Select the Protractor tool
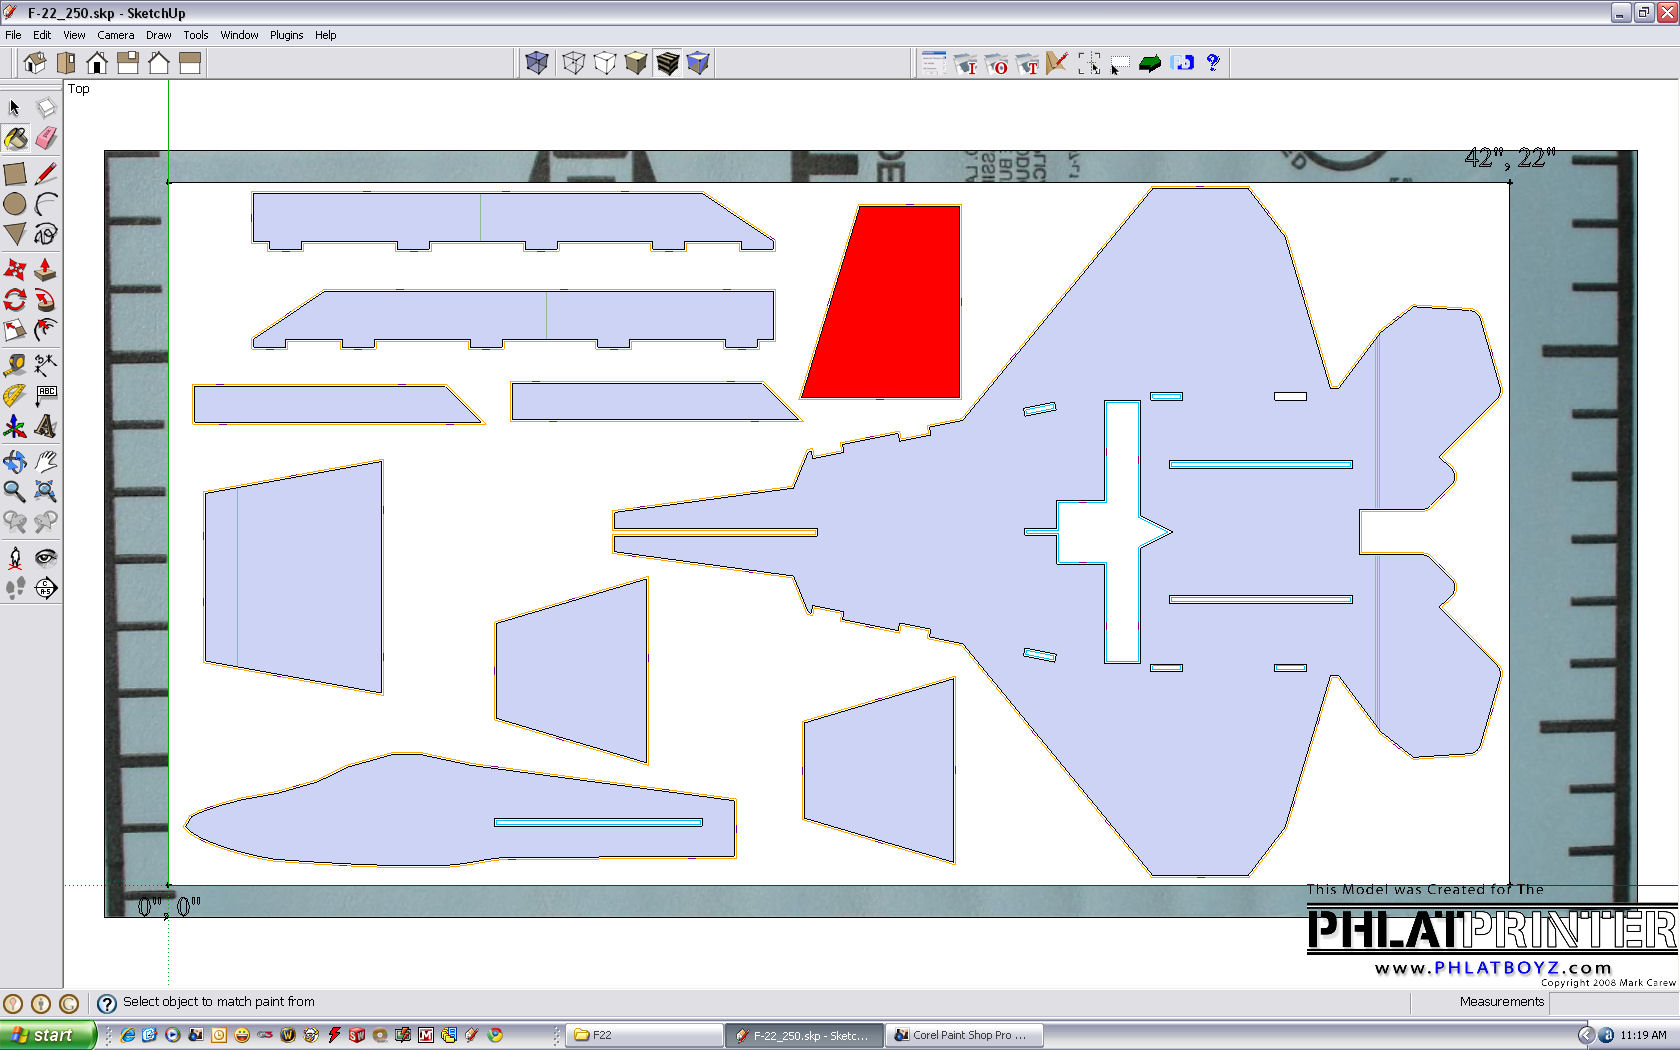The width and height of the screenshot is (1680, 1050). 15,396
